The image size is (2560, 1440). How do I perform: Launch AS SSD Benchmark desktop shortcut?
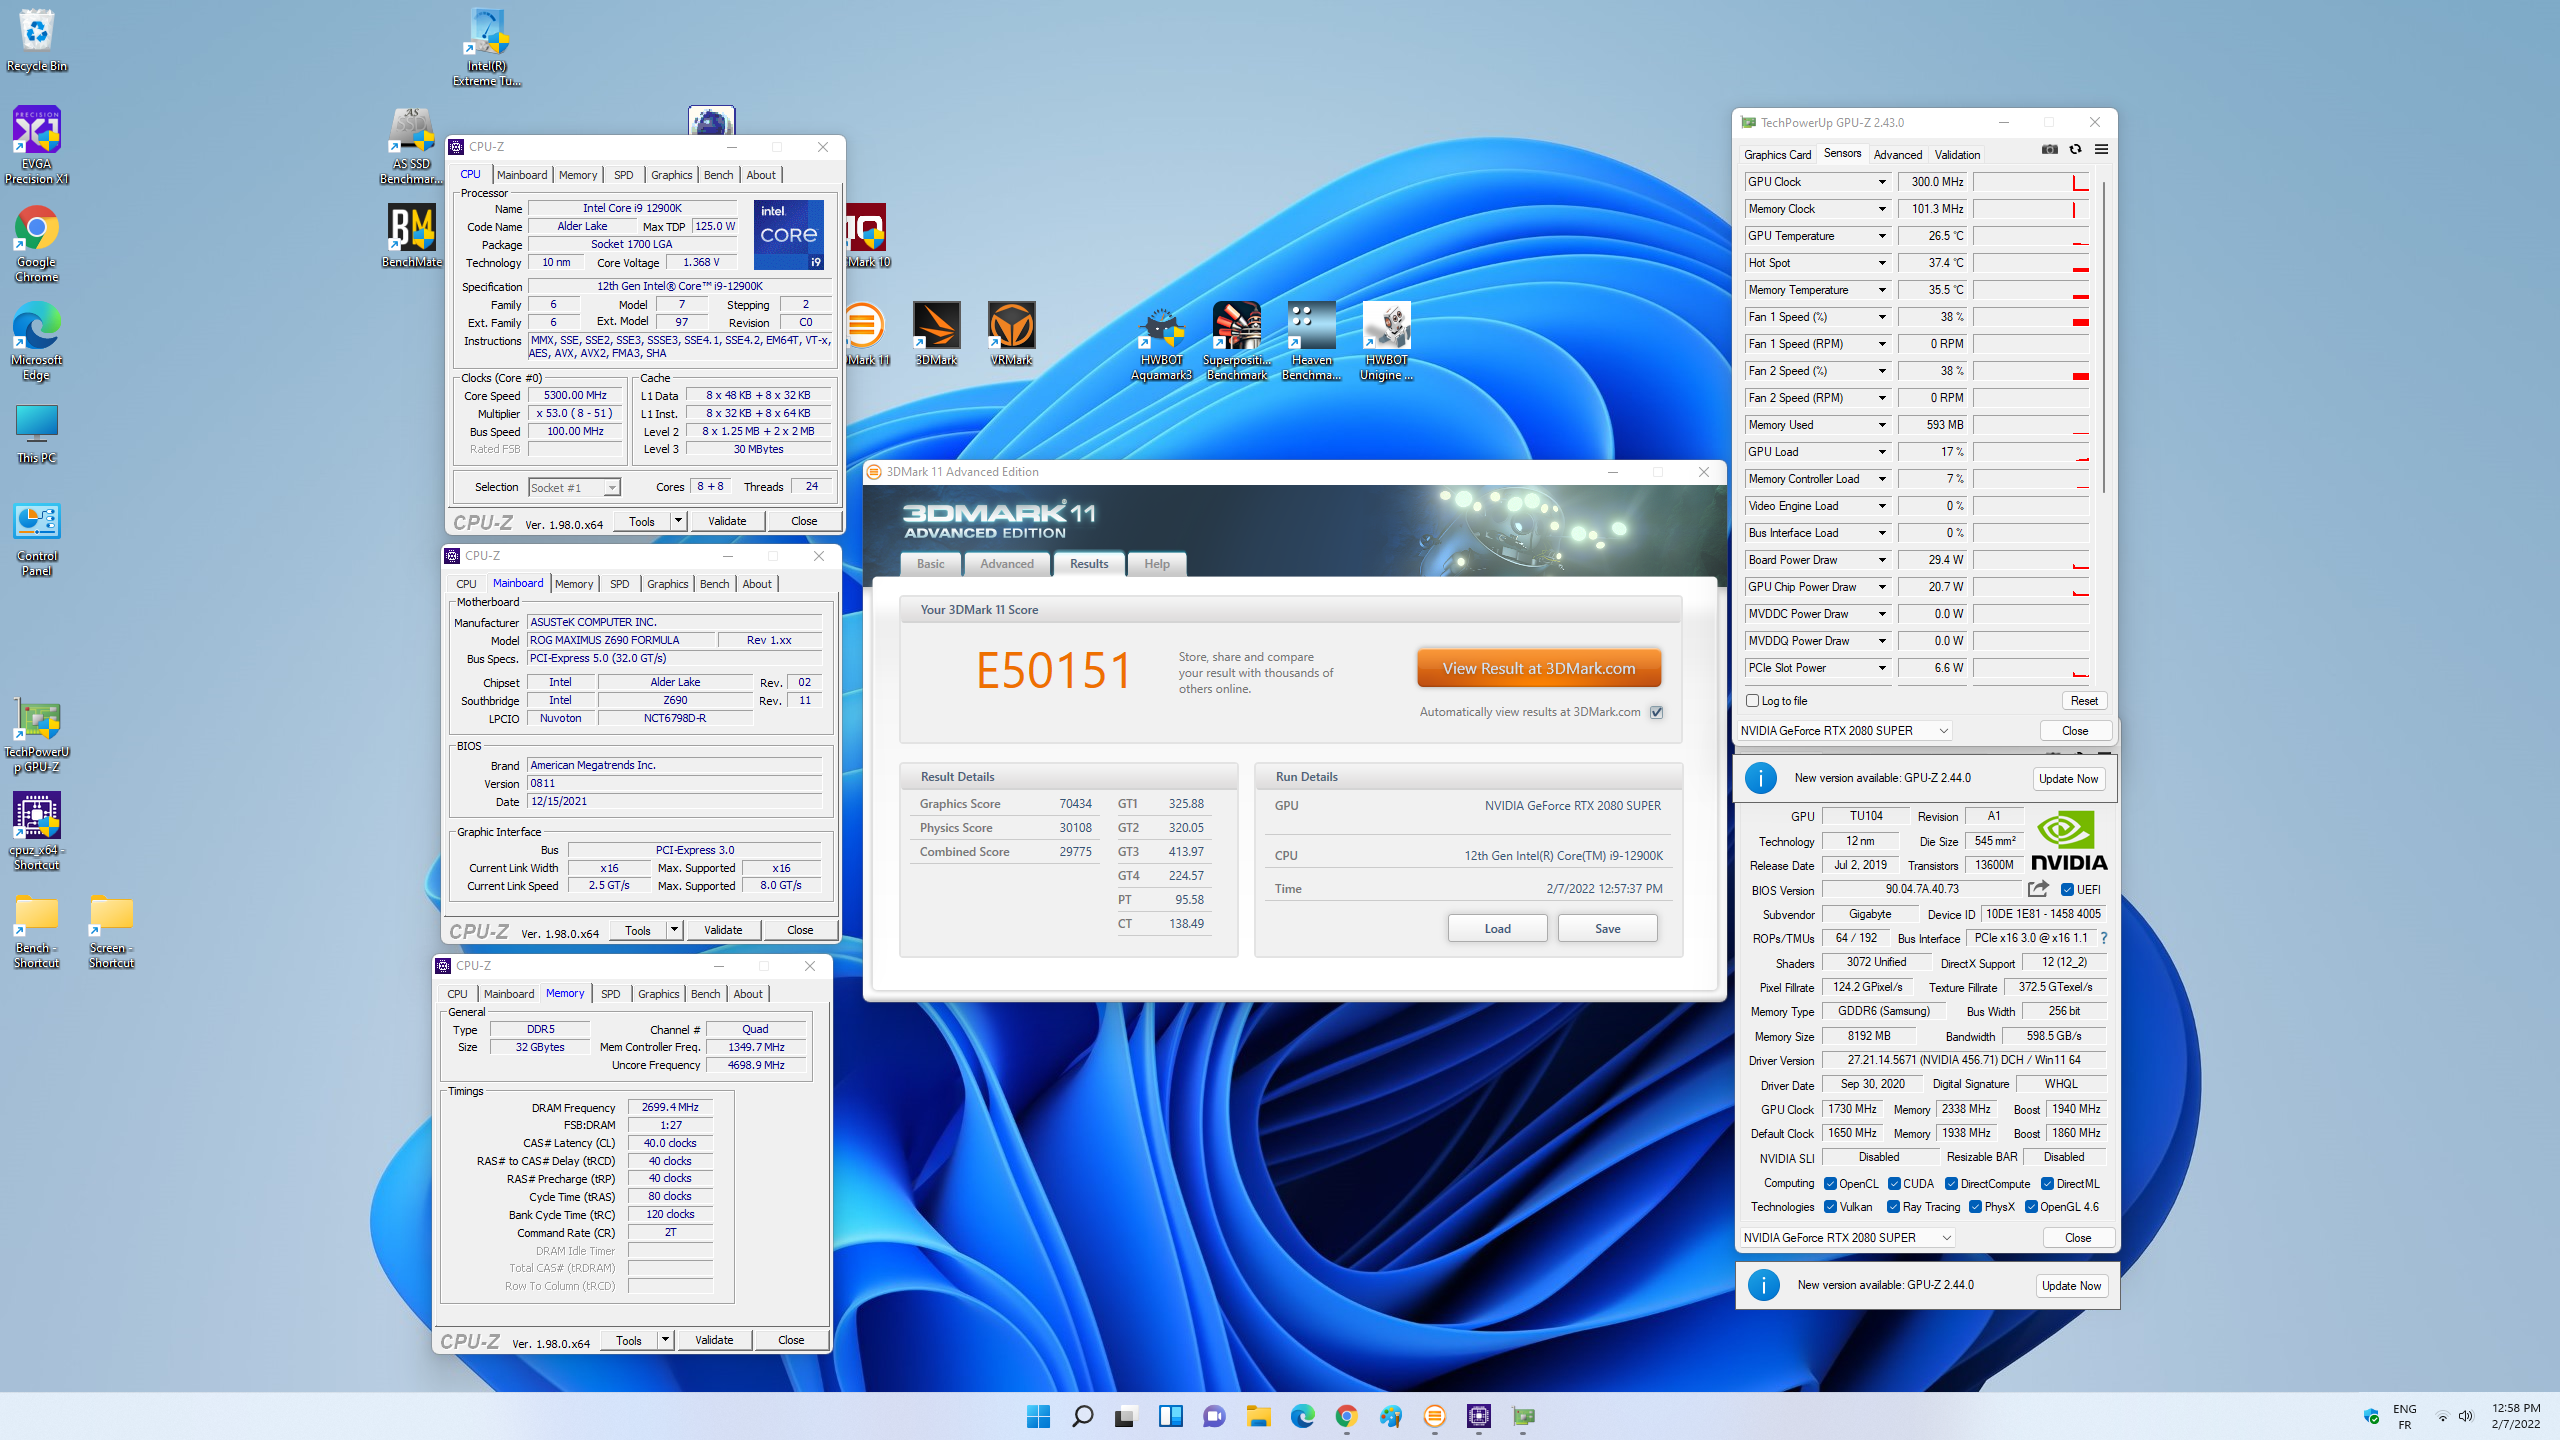pyautogui.click(x=411, y=146)
